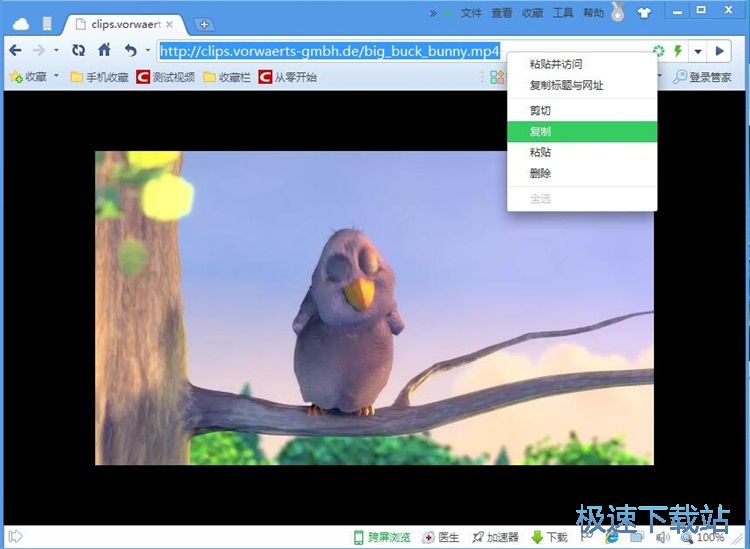
Task: Choose 删除 from context menu
Action: pyautogui.click(x=582, y=173)
